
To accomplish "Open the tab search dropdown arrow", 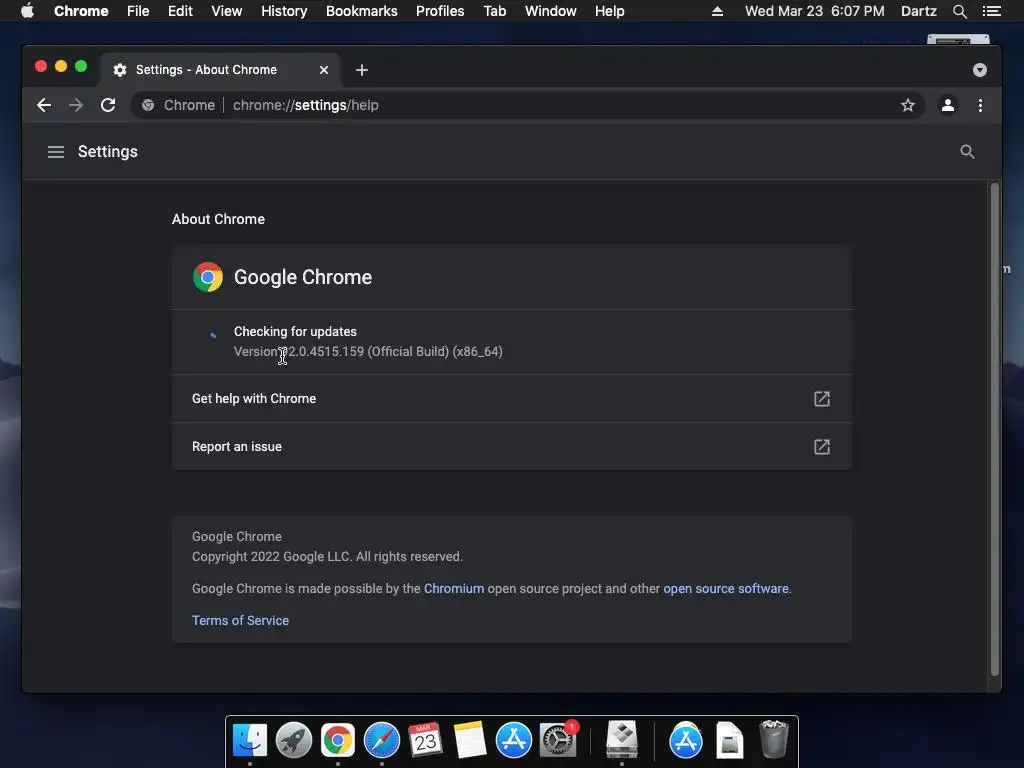I will click(980, 70).
